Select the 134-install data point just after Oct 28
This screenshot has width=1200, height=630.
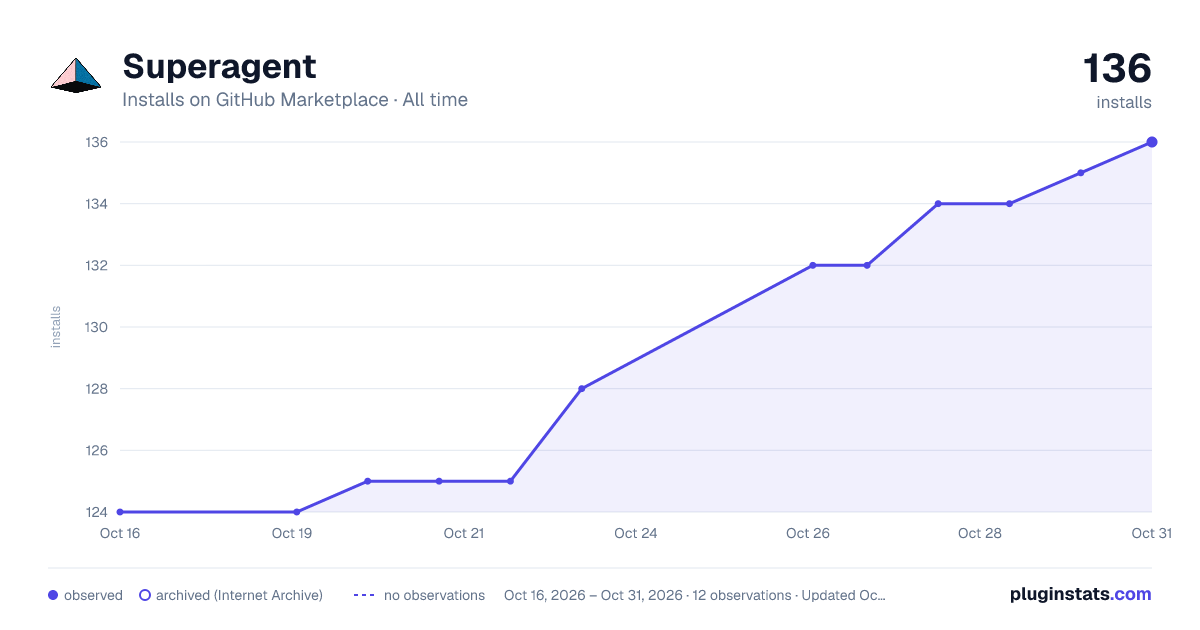tap(1009, 204)
